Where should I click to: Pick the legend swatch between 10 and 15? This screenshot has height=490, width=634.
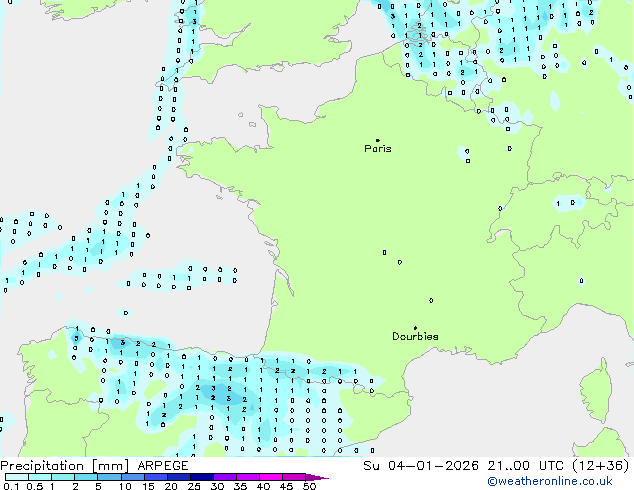click(132, 477)
